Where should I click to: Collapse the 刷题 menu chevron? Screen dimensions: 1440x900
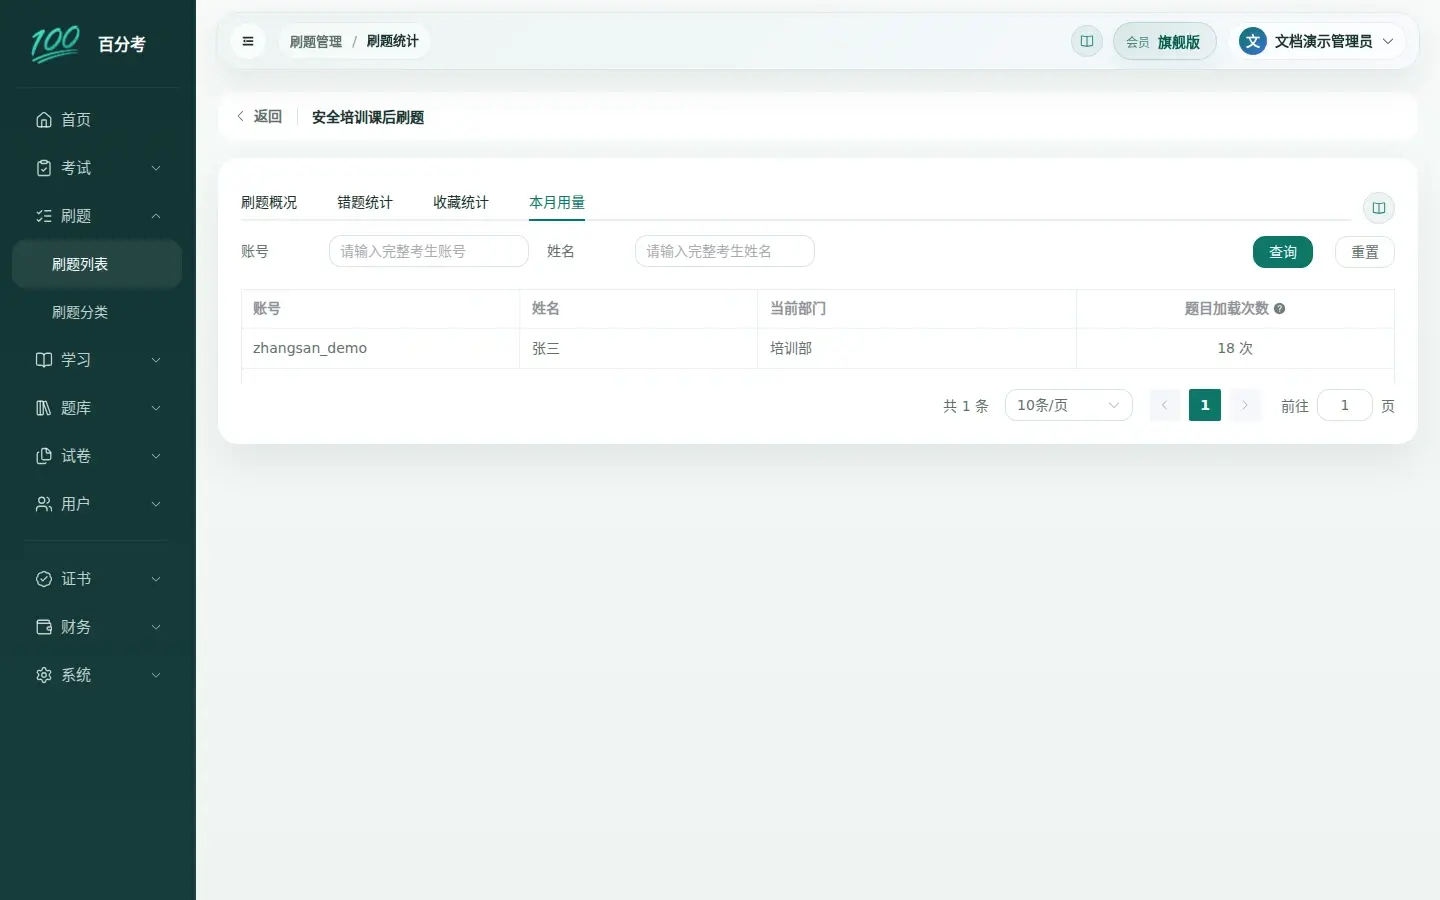click(x=156, y=216)
